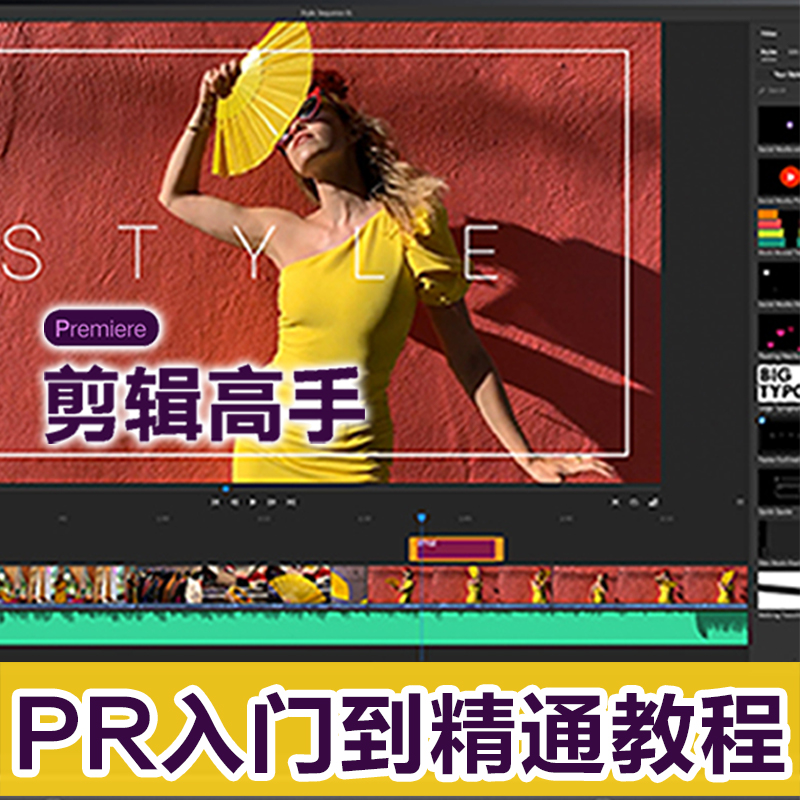The height and width of the screenshot is (800, 800).
Task: Switch to the Styles tab in the right panel
Action: (x=768, y=52)
